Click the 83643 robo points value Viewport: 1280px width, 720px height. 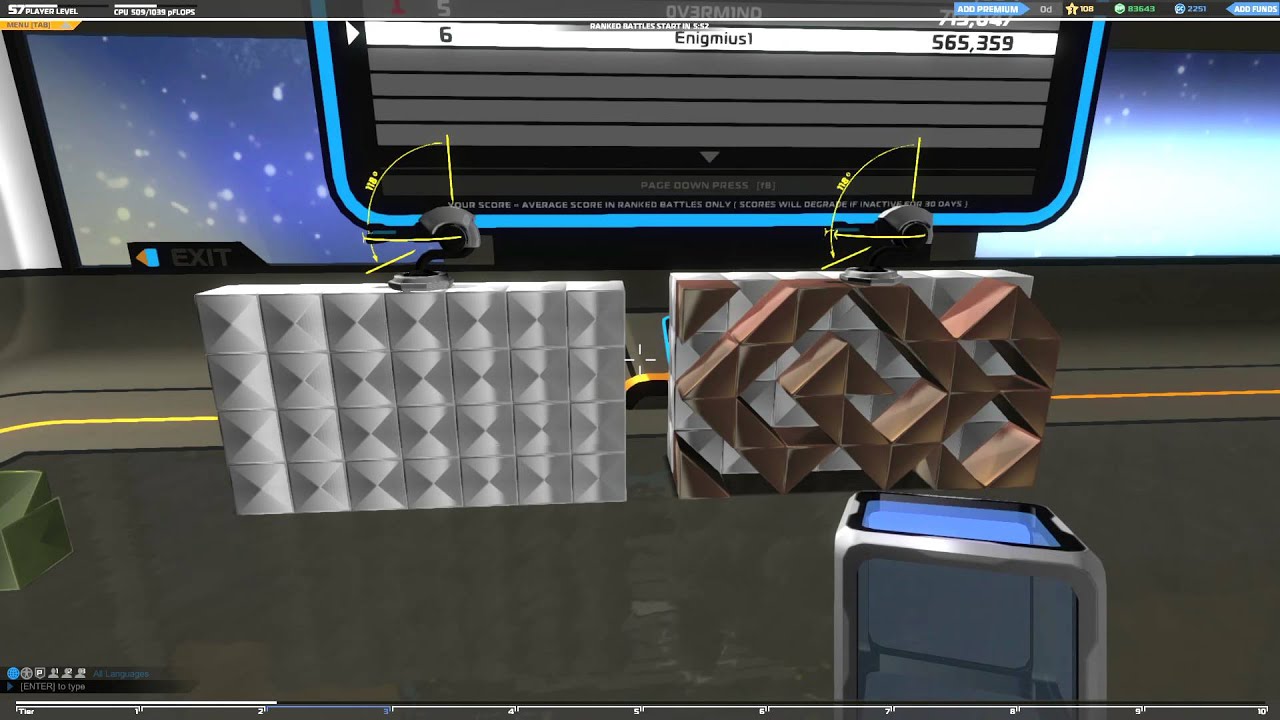1141,9
